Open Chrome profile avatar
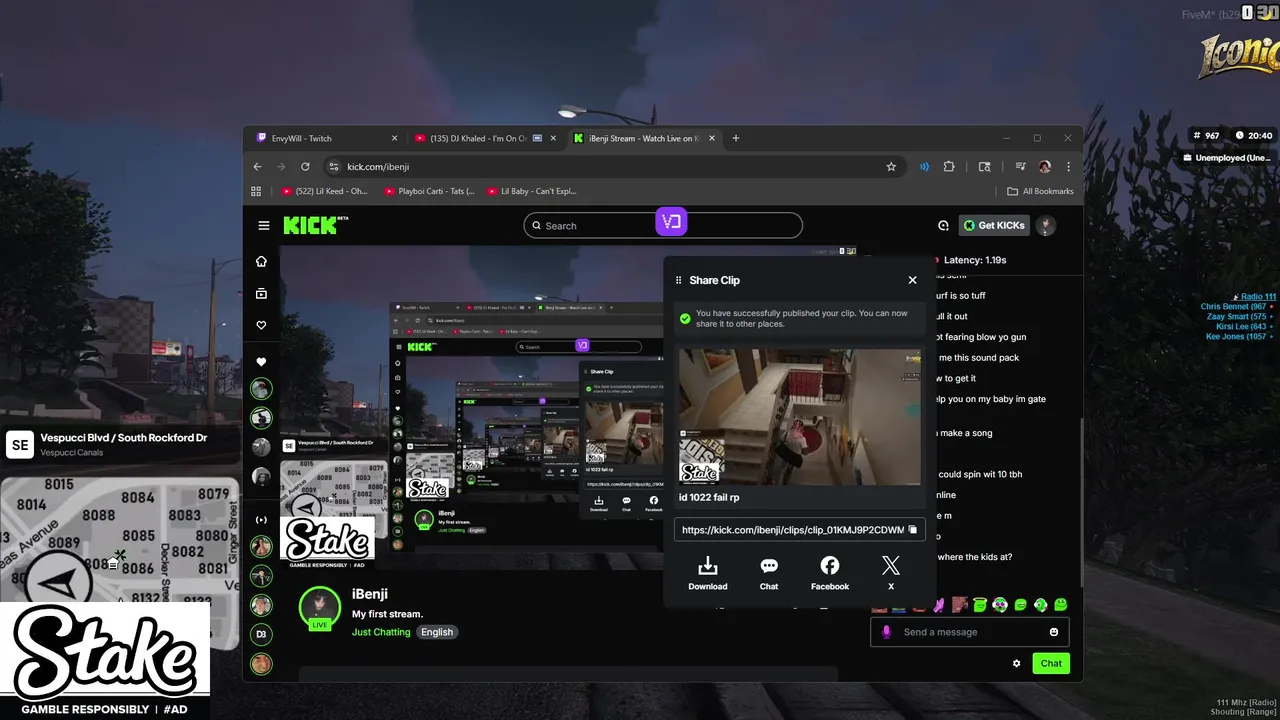This screenshot has width=1280, height=720. pos(1045,167)
